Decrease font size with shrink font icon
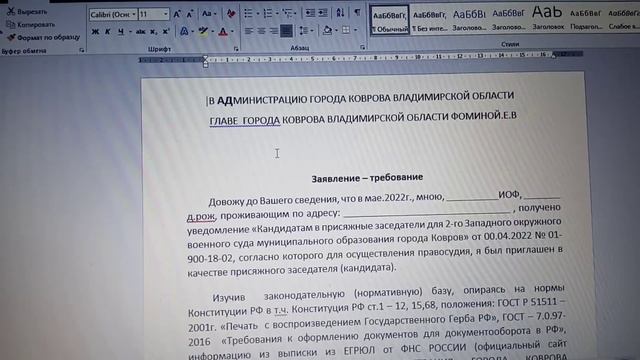This screenshot has width=640, height=360. (190, 14)
